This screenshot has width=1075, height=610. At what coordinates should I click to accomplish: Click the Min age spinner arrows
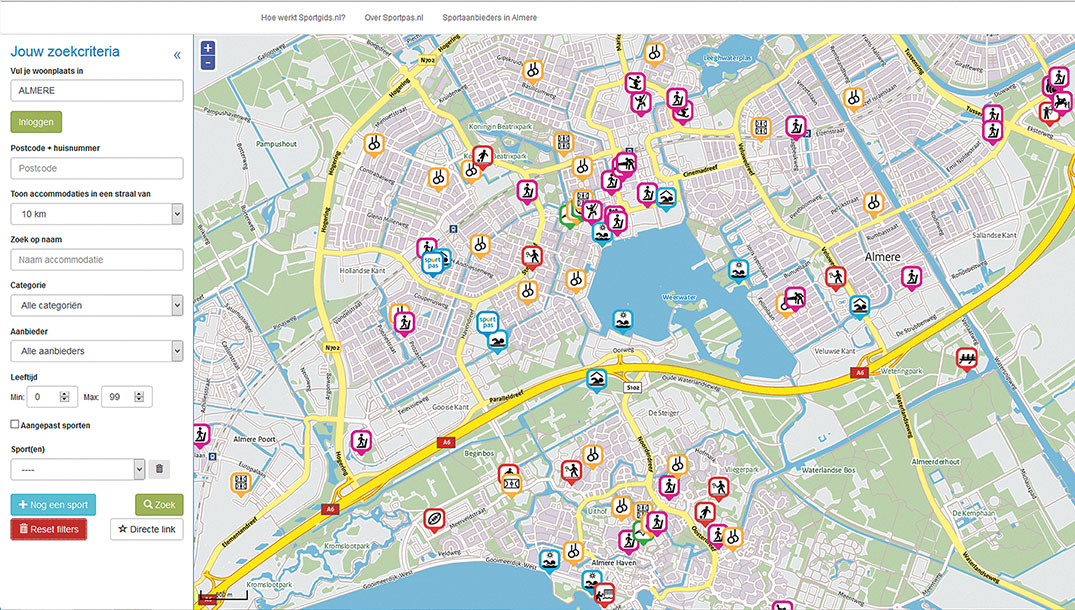(64, 397)
